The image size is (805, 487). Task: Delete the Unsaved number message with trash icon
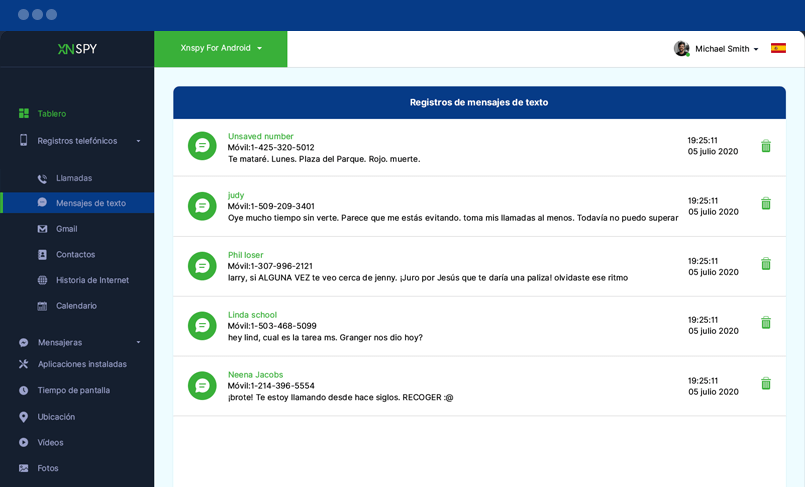pos(766,146)
